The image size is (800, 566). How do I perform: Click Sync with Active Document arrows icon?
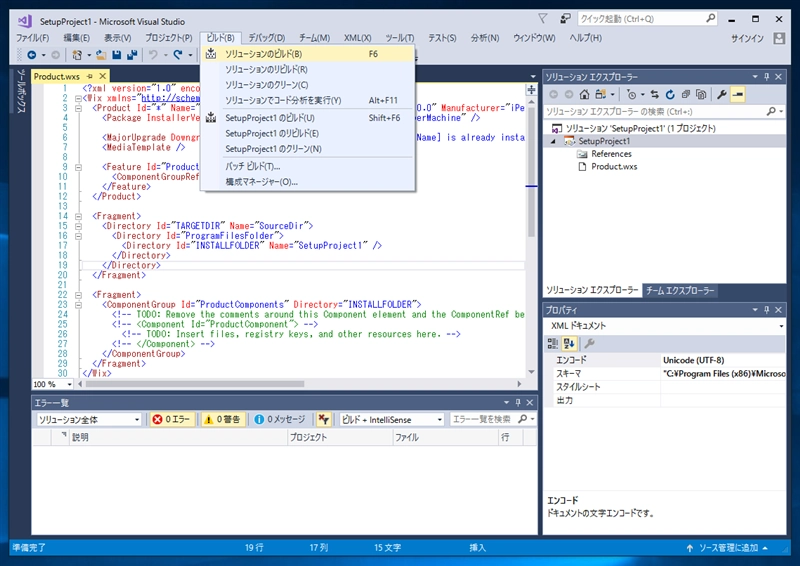[x=655, y=94]
